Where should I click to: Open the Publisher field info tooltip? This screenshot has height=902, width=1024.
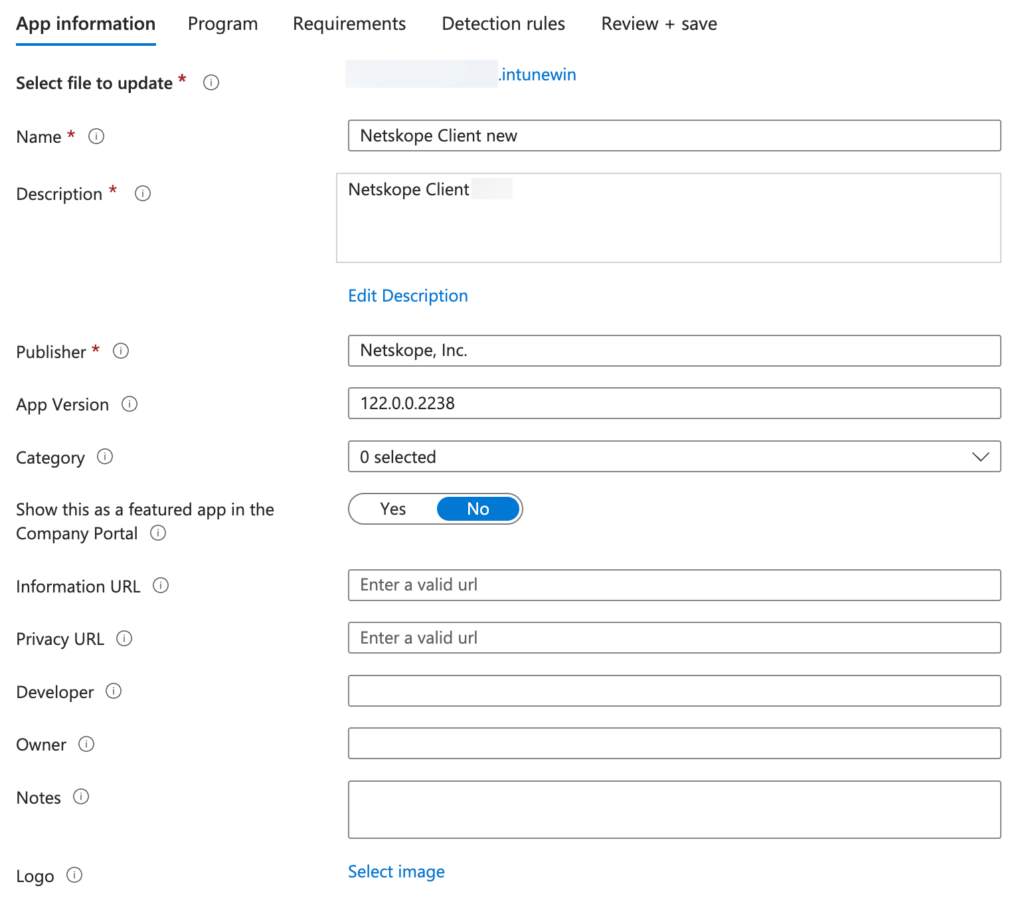pyautogui.click(x=121, y=352)
